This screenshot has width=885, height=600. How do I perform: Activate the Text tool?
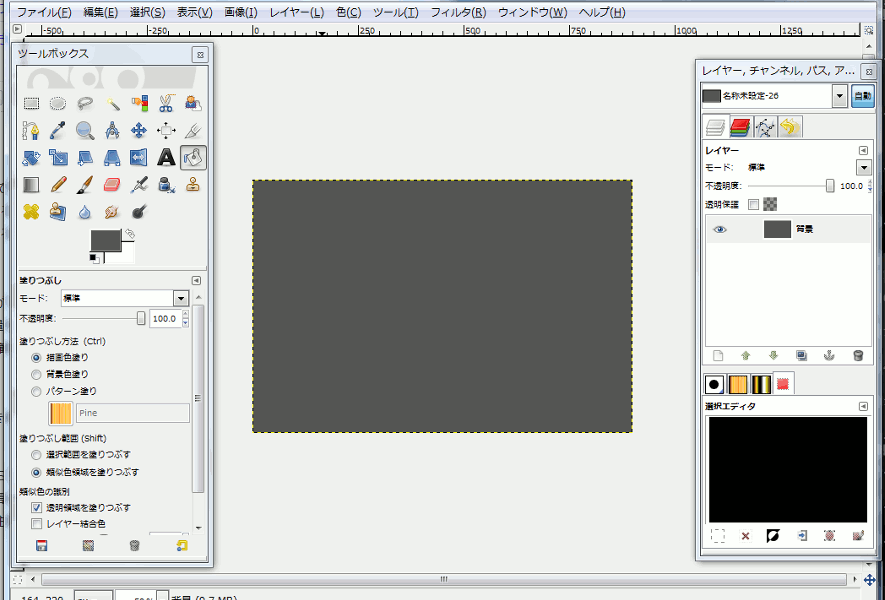pyautogui.click(x=166, y=157)
